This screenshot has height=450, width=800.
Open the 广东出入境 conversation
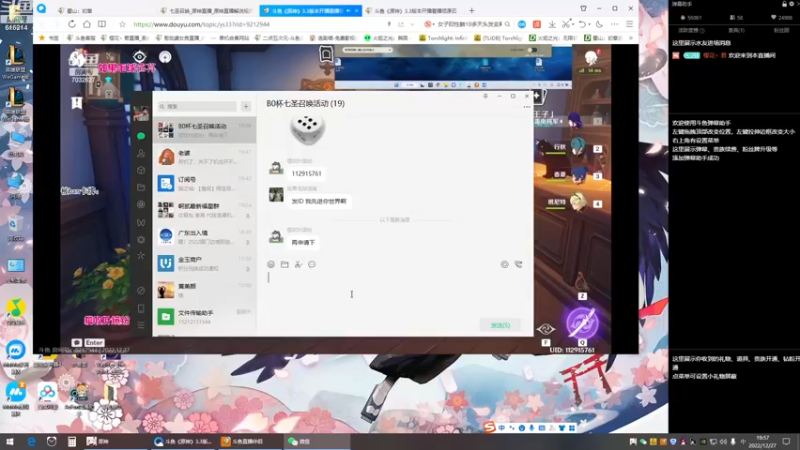(205, 237)
